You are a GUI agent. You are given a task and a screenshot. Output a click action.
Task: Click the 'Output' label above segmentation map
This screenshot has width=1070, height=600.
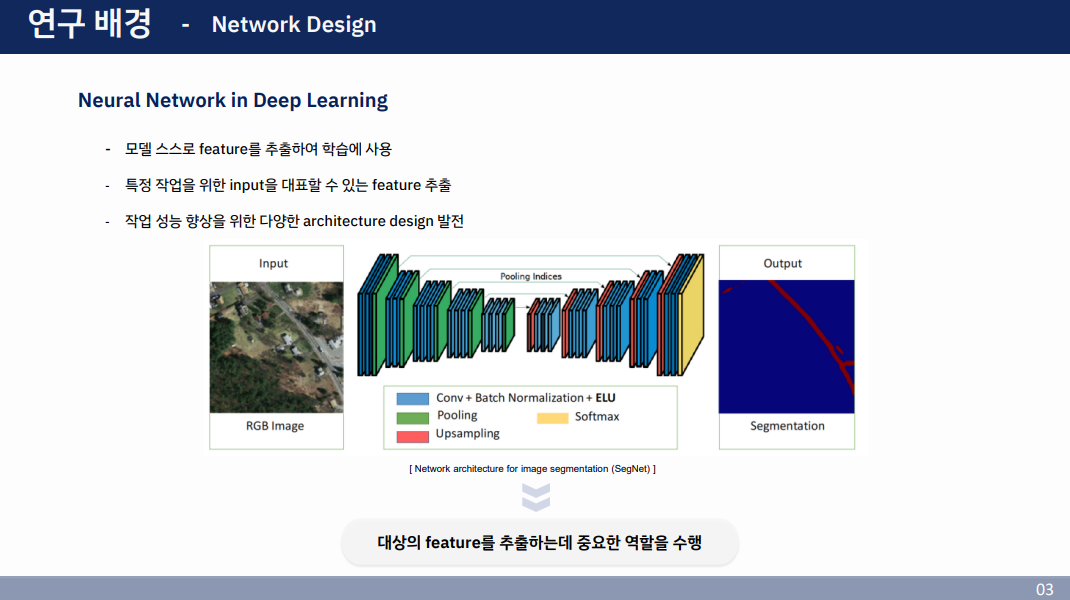783,263
